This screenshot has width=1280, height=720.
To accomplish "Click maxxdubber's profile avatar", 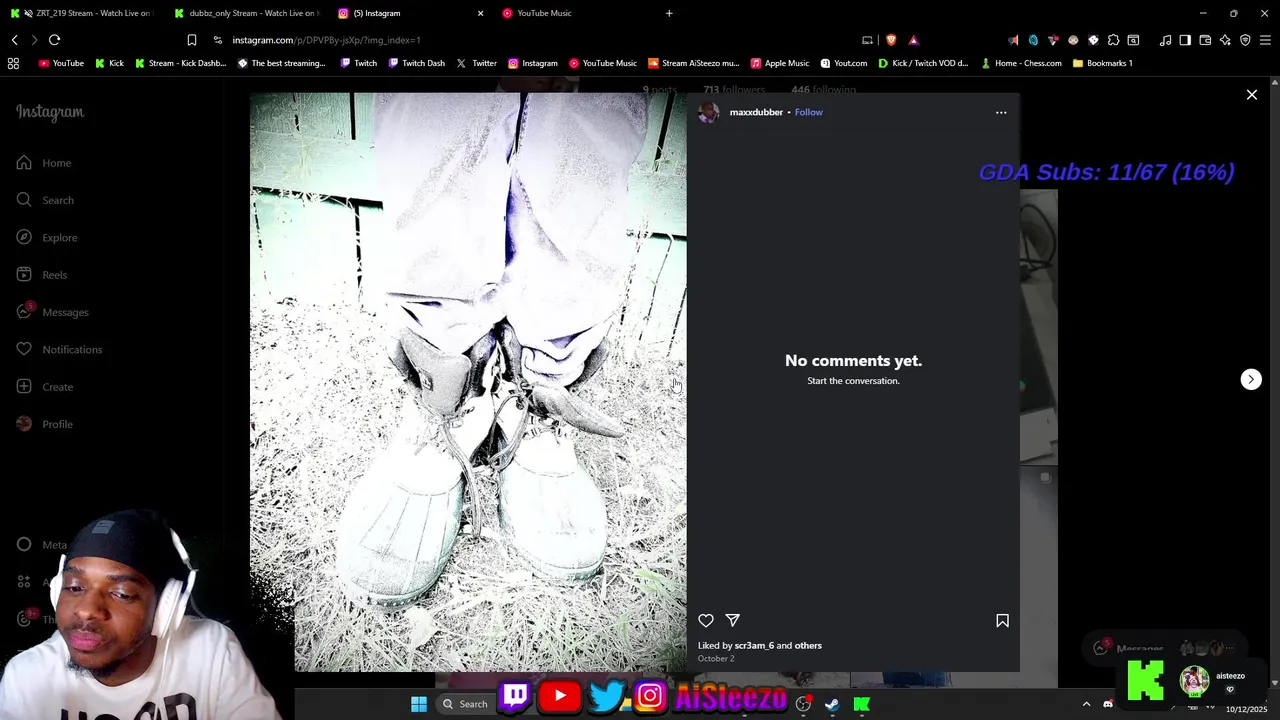I will tap(709, 112).
